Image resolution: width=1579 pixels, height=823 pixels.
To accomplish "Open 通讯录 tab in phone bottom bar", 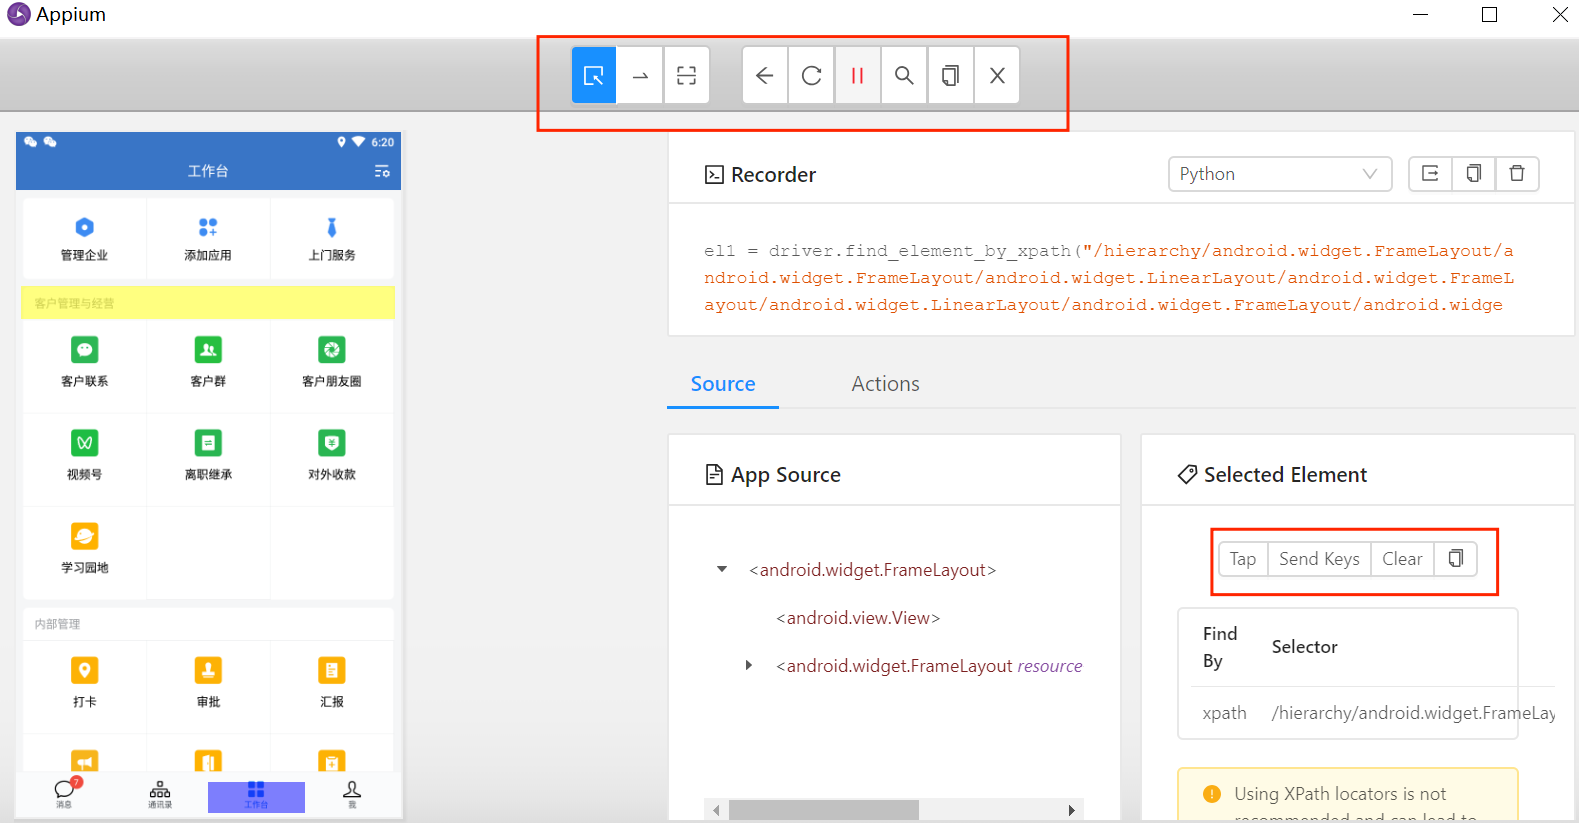I will click(160, 794).
